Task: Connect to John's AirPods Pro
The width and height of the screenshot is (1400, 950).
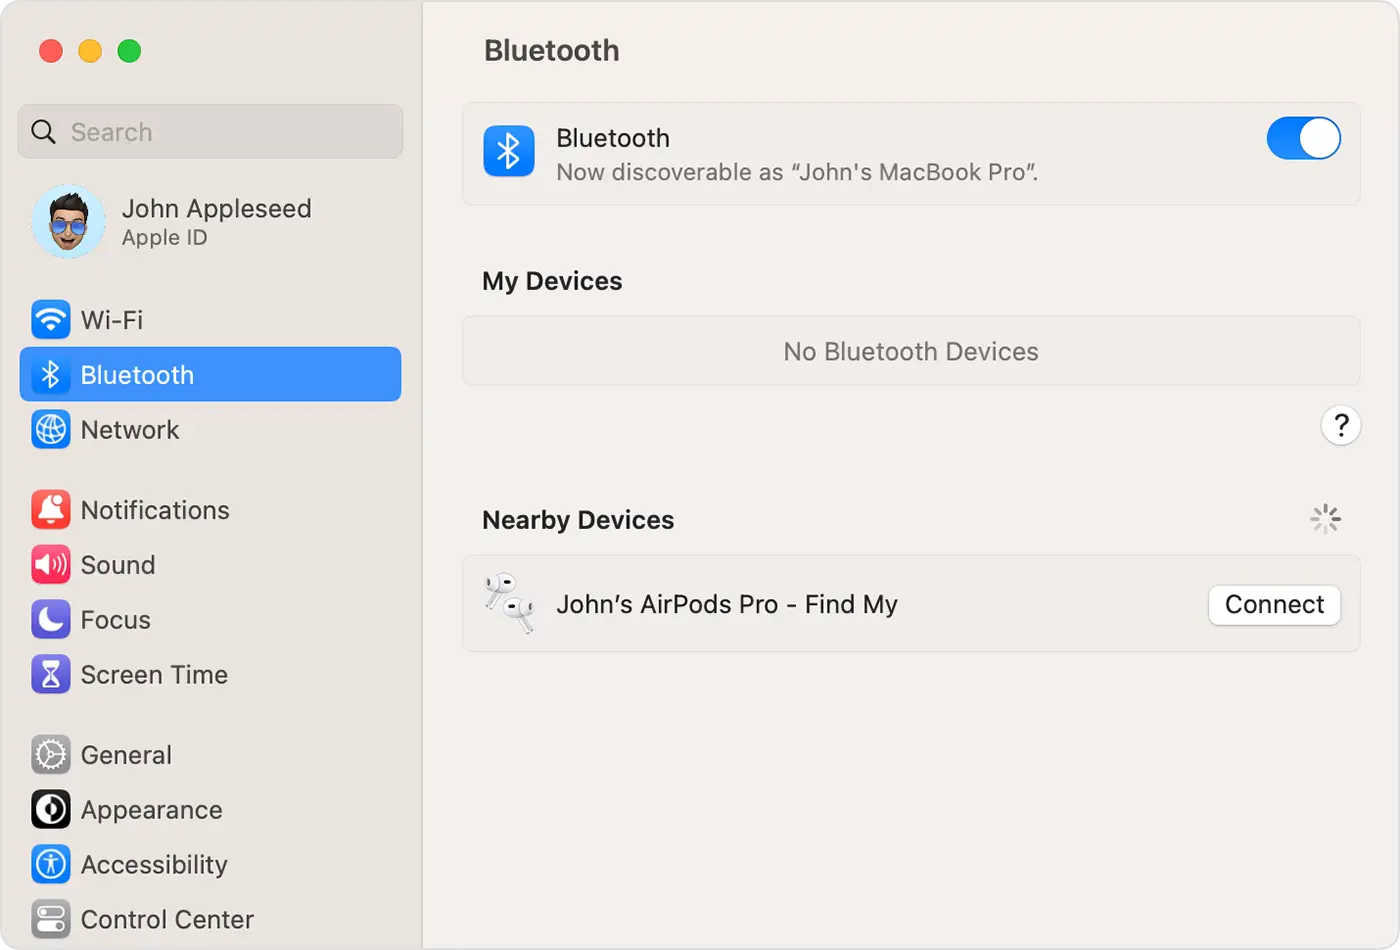Action: (1274, 604)
